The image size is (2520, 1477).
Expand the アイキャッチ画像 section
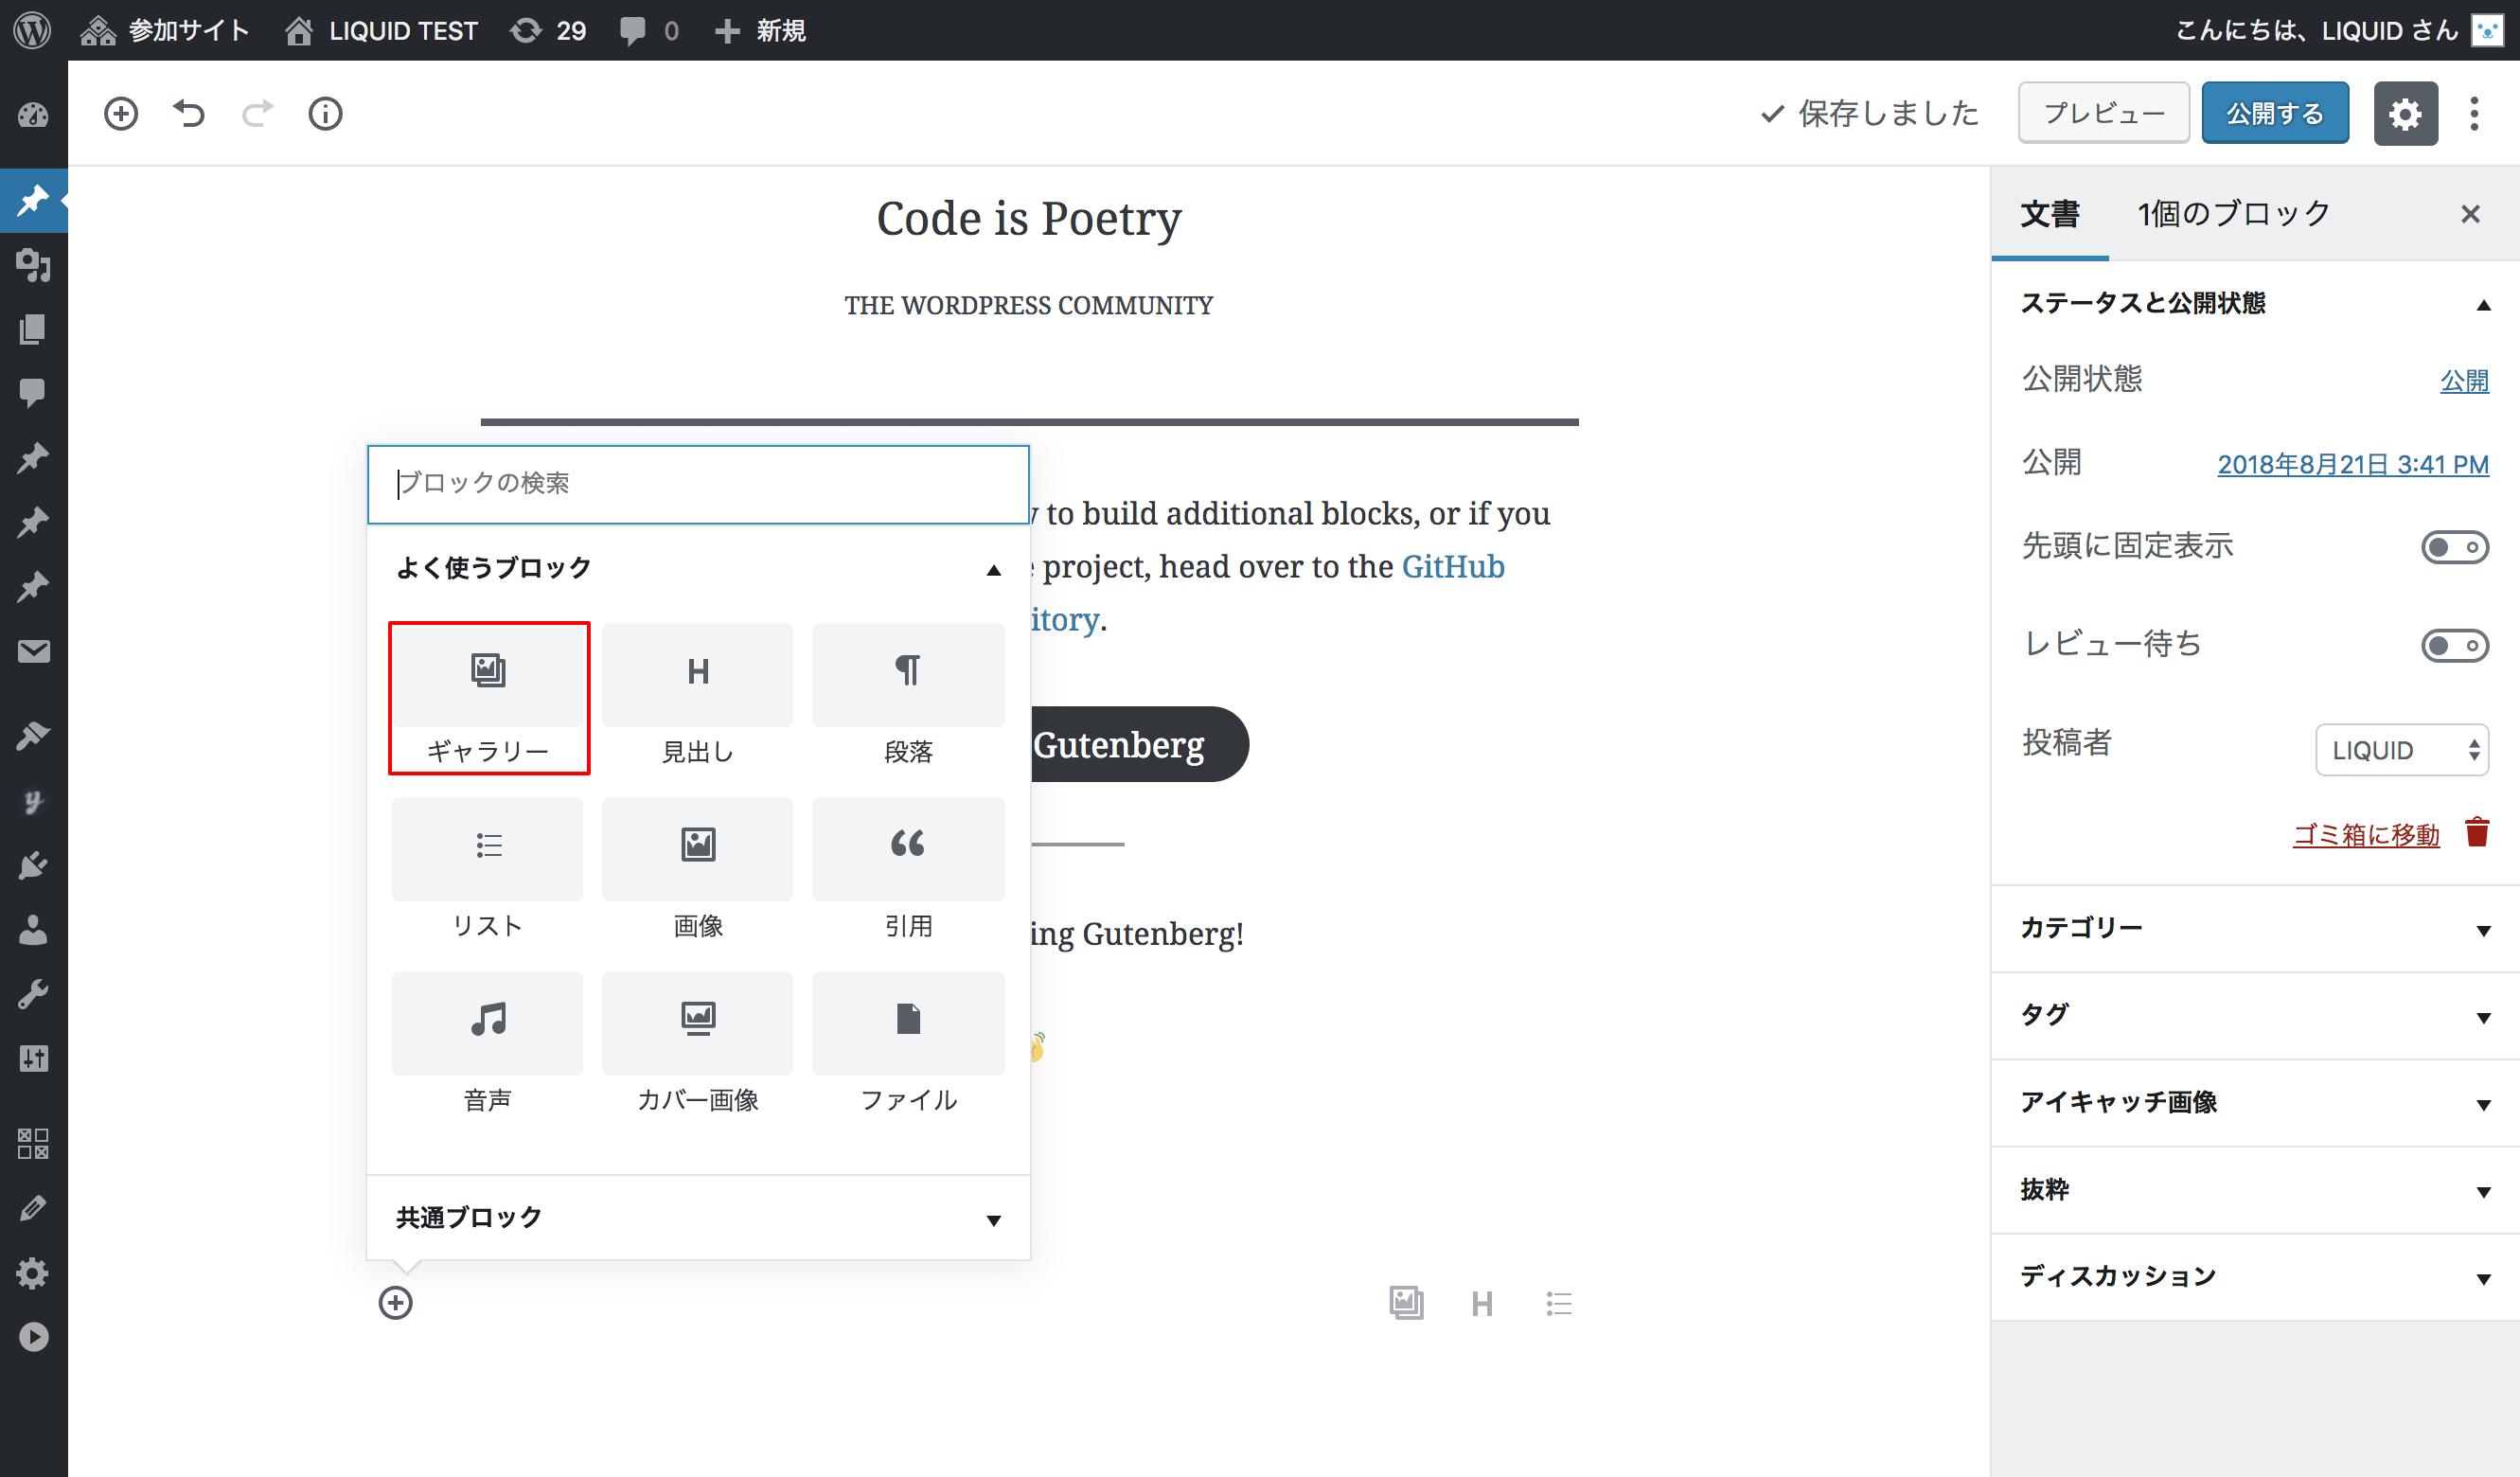[2255, 1102]
